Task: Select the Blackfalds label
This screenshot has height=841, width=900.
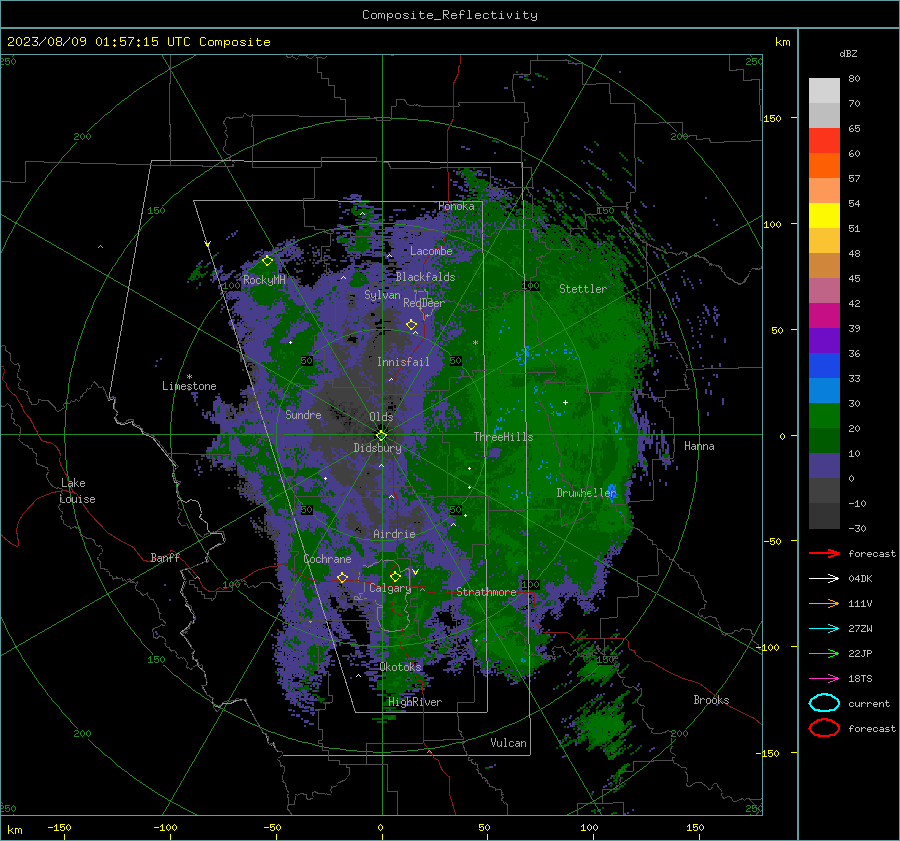Action: (425, 277)
